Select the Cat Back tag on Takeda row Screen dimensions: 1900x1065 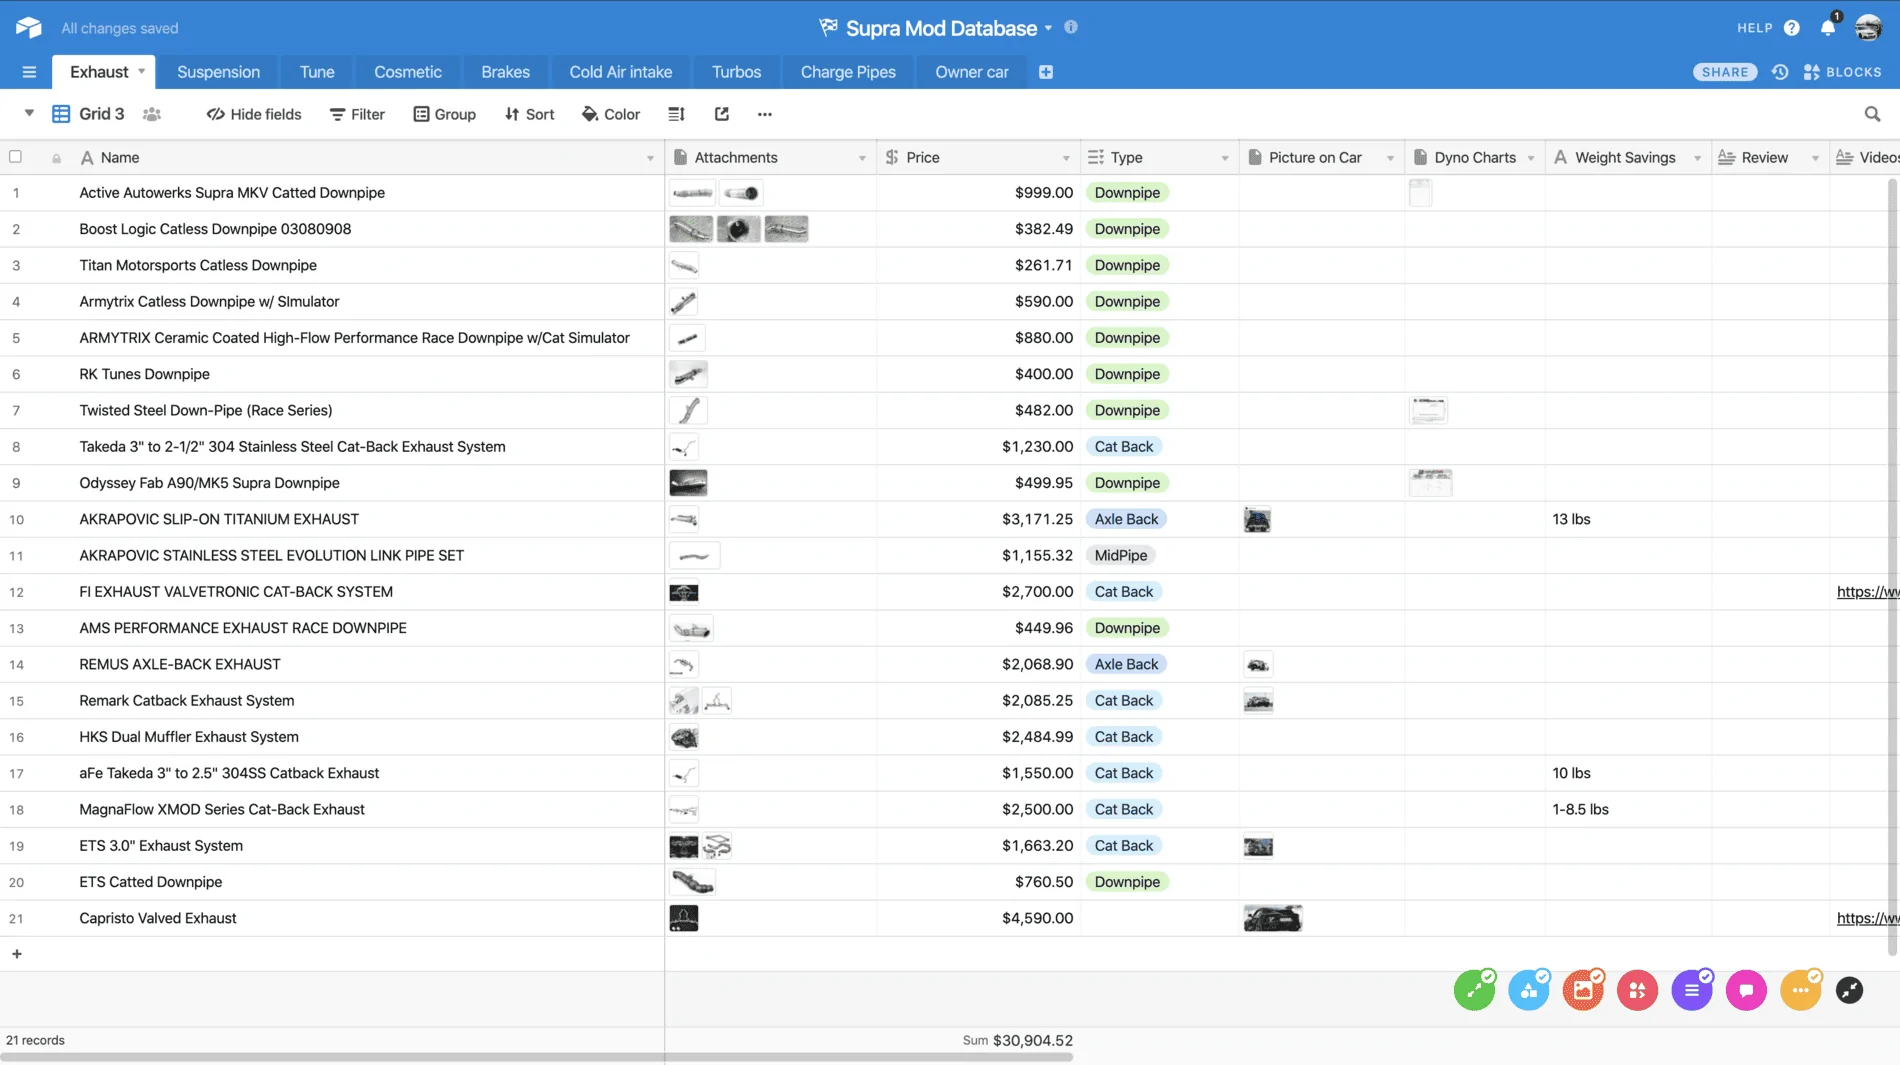click(x=1123, y=447)
